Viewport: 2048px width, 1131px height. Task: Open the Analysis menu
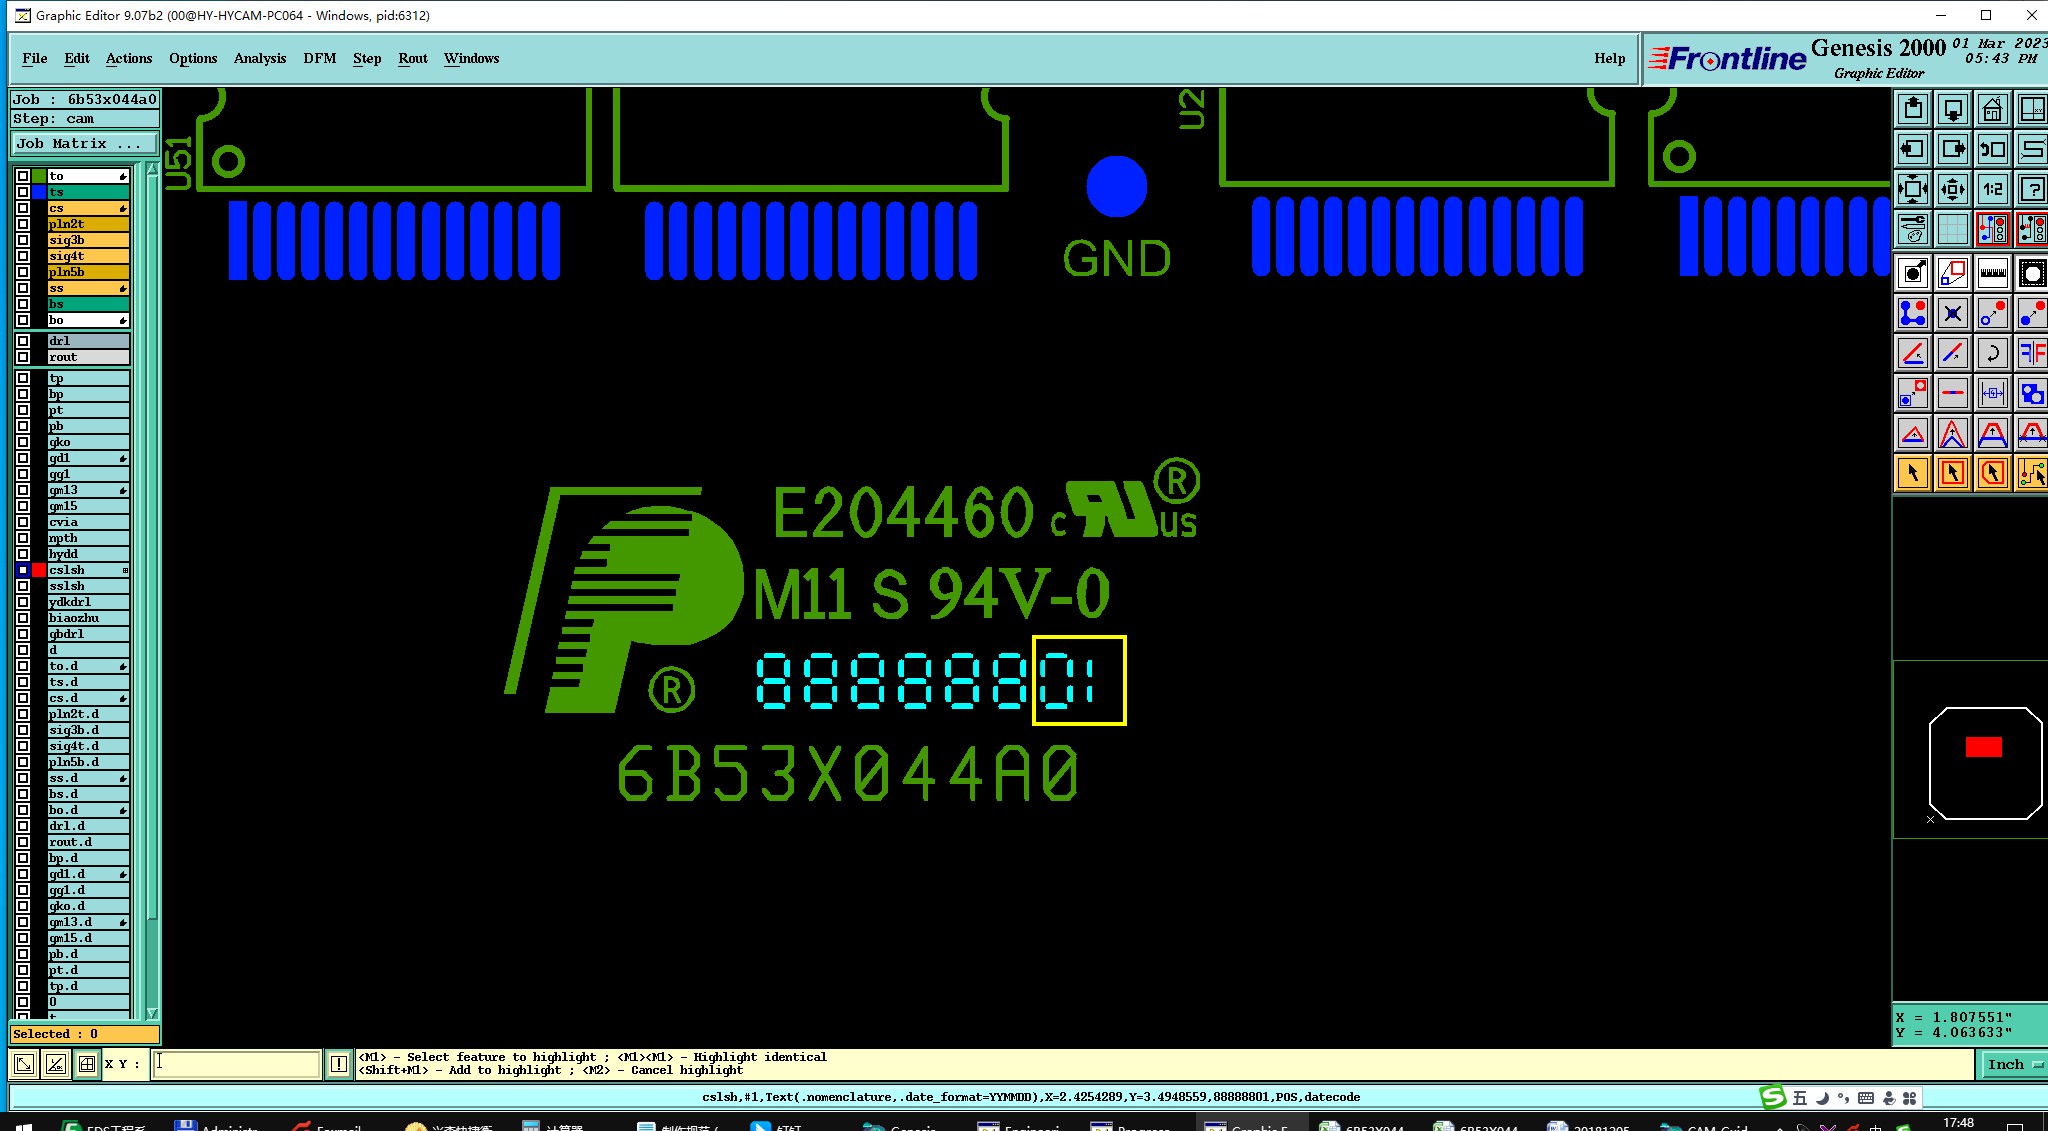click(260, 58)
